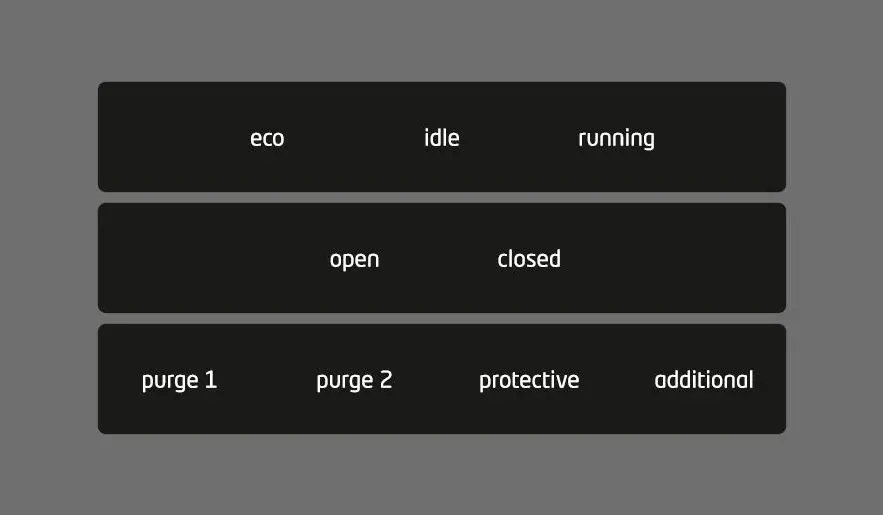Choose the protective option

pos(529,380)
